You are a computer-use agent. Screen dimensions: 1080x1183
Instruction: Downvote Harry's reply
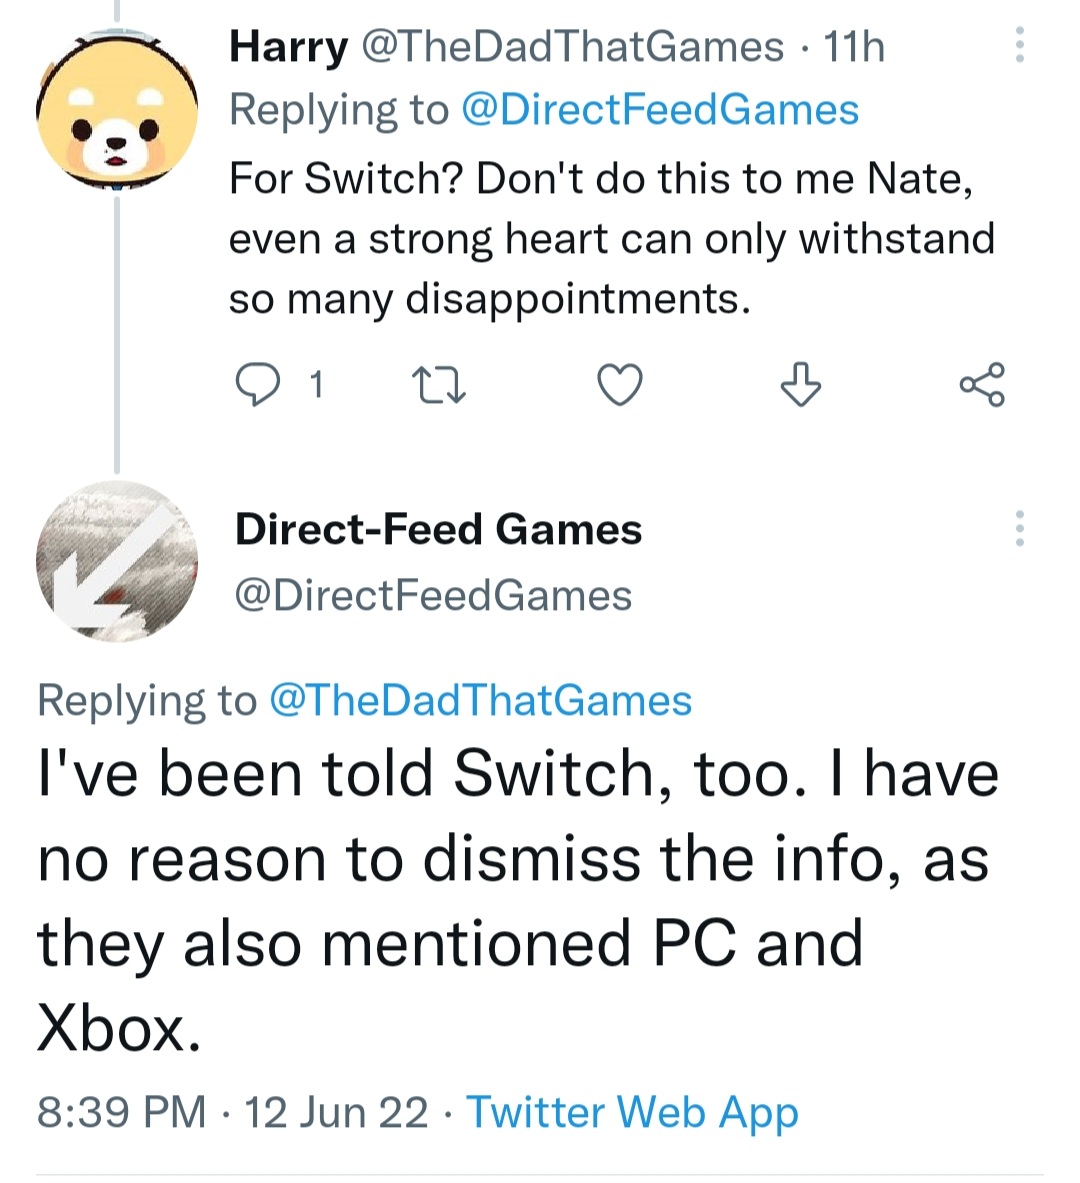[x=800, y=385]
